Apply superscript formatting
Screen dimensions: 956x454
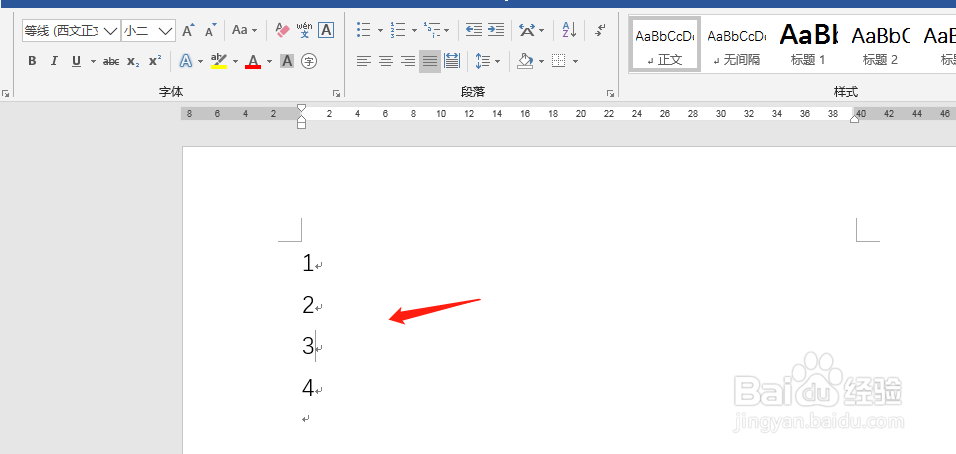click(155, 61)
